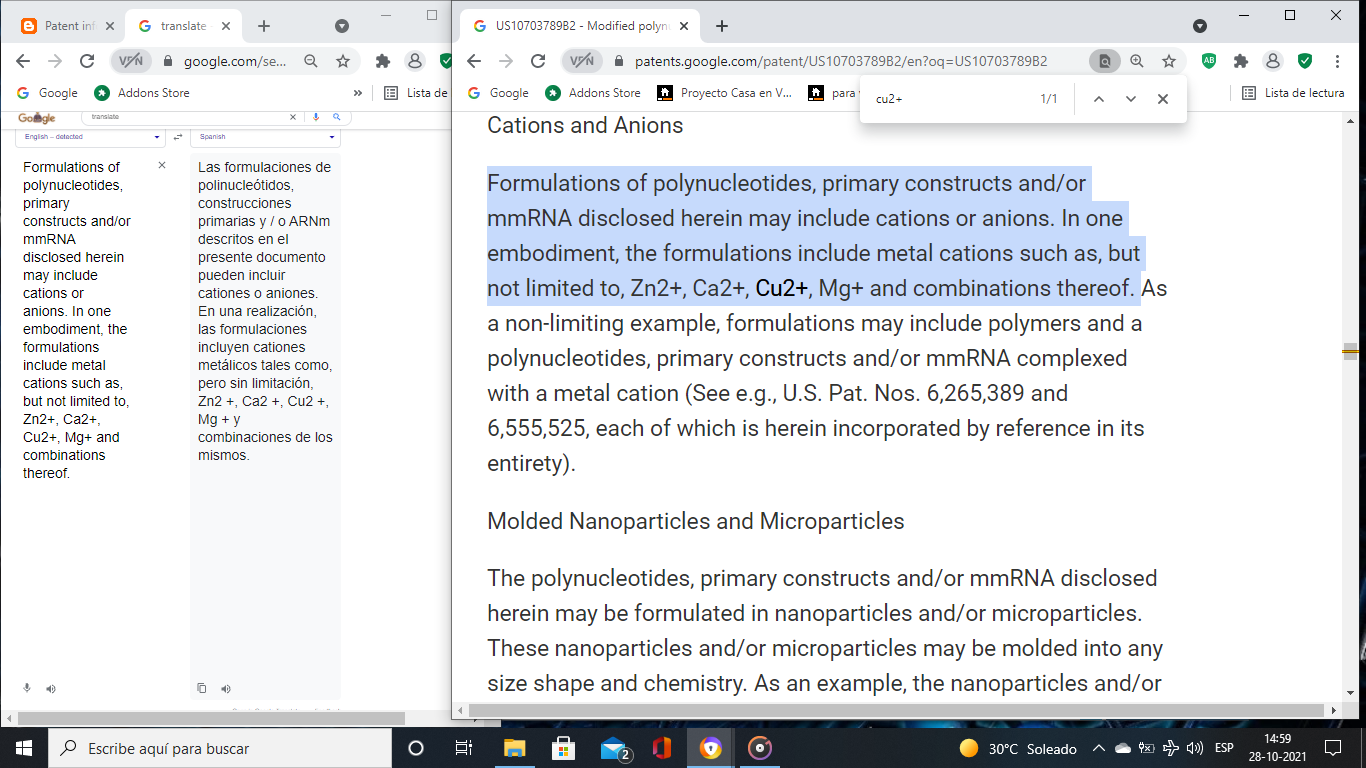Select the US10703789B2 patent tab
The width and height of the screenshot is (1366, 768).
coord(580,26)
